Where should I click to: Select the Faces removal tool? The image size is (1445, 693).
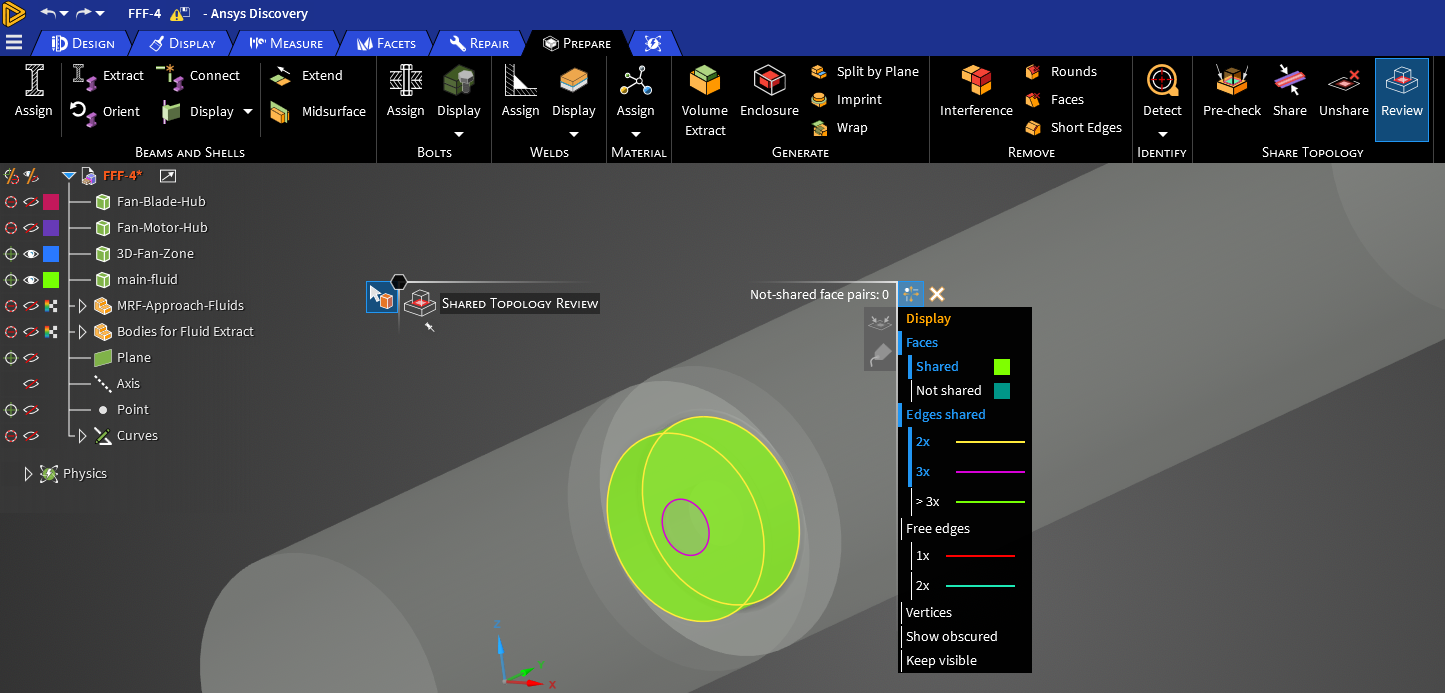click(x=1055, y=99)
